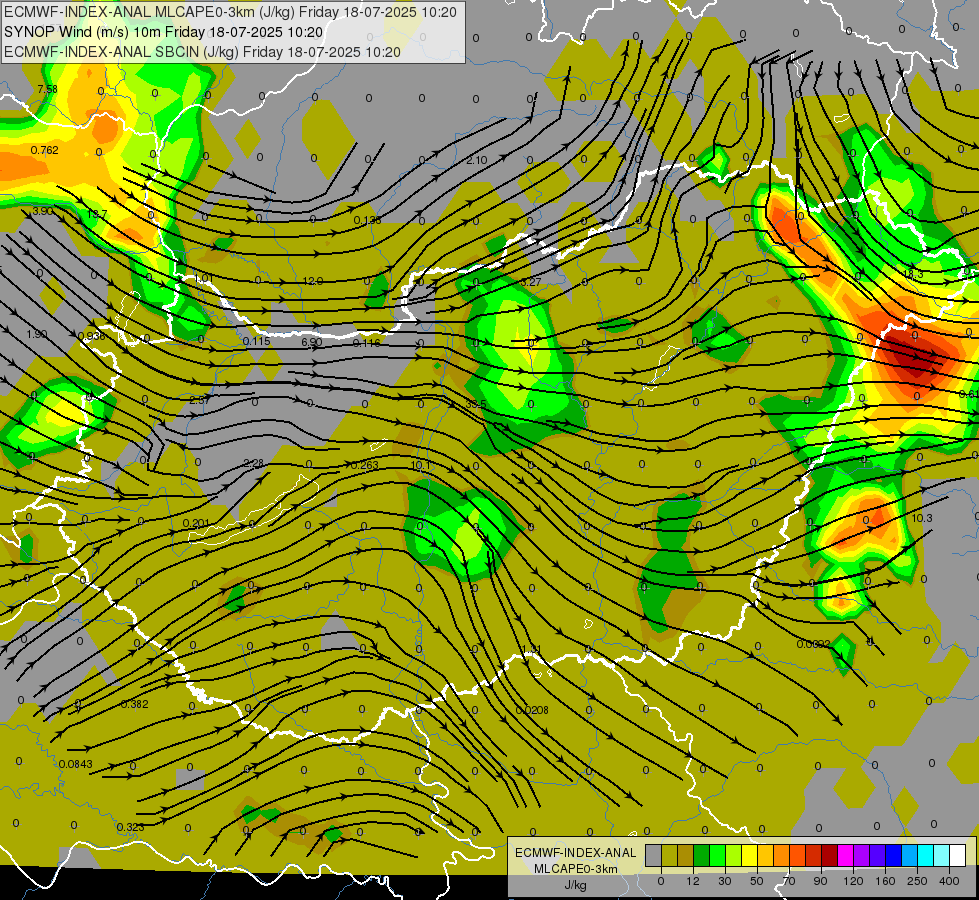979x900 pixels.
Task: Select the dark green legend swatch
Action: pos(702,855)
